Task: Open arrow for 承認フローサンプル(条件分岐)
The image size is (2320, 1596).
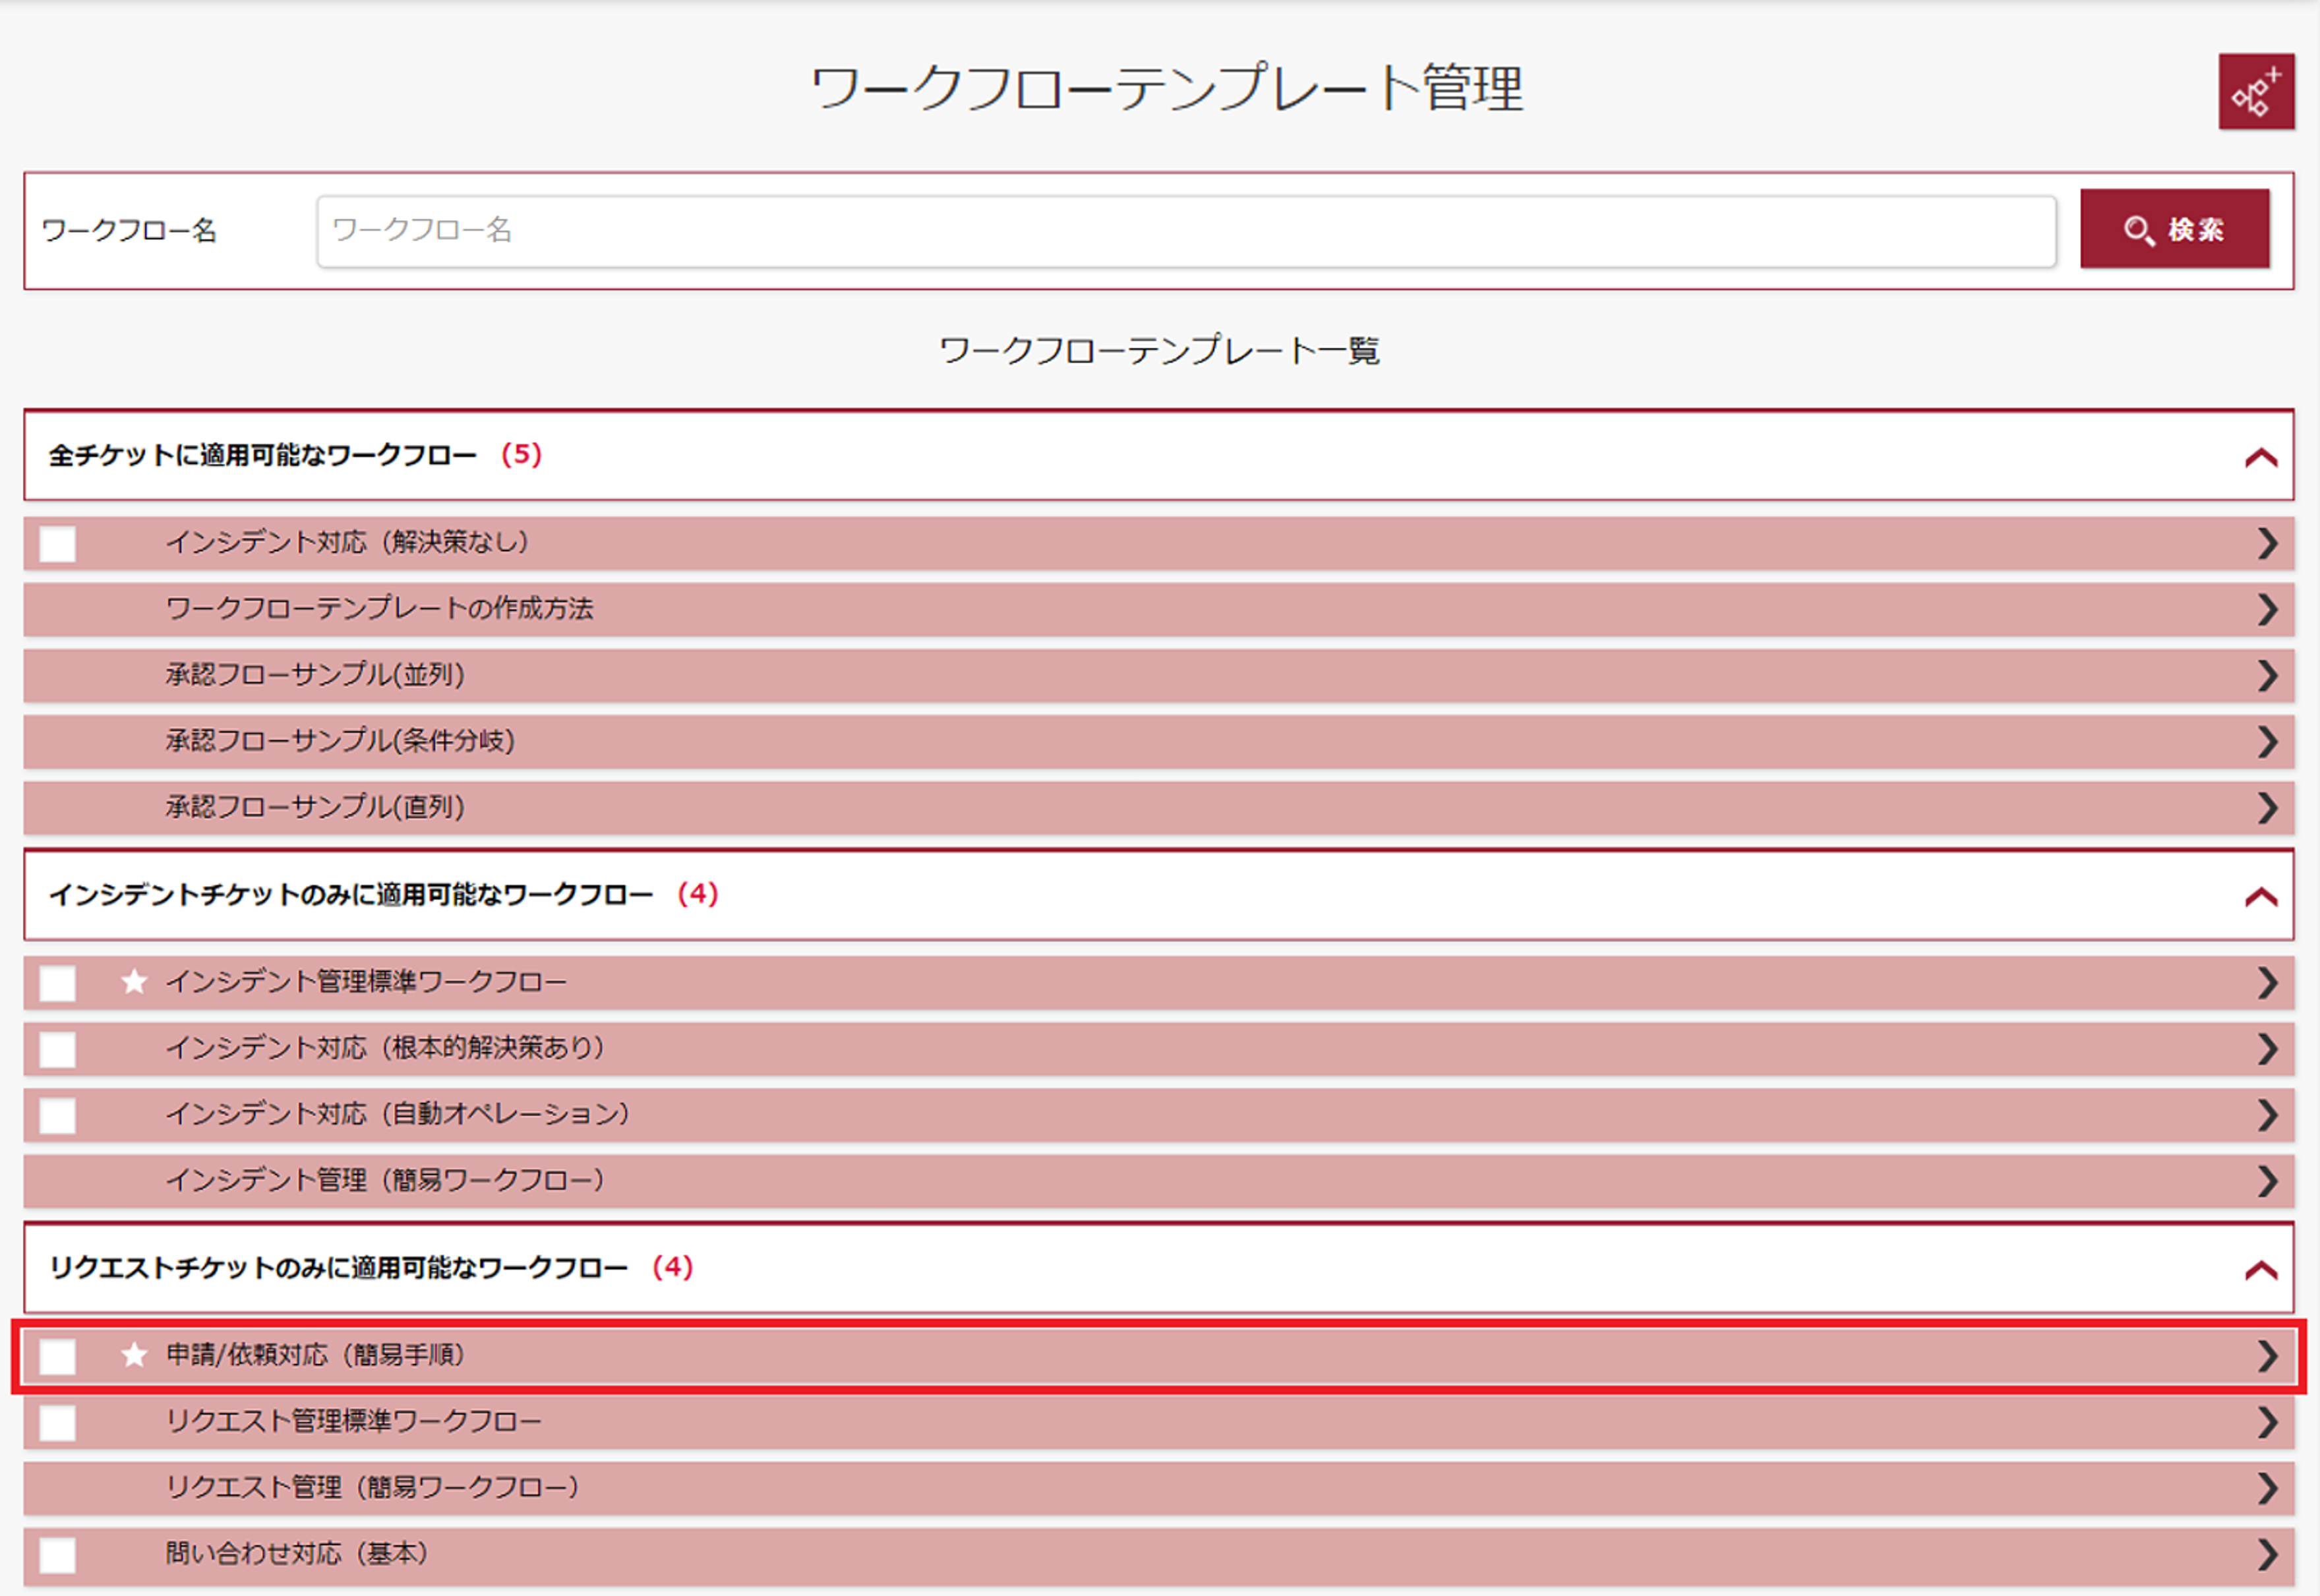Action: (x=2267, y=741)
